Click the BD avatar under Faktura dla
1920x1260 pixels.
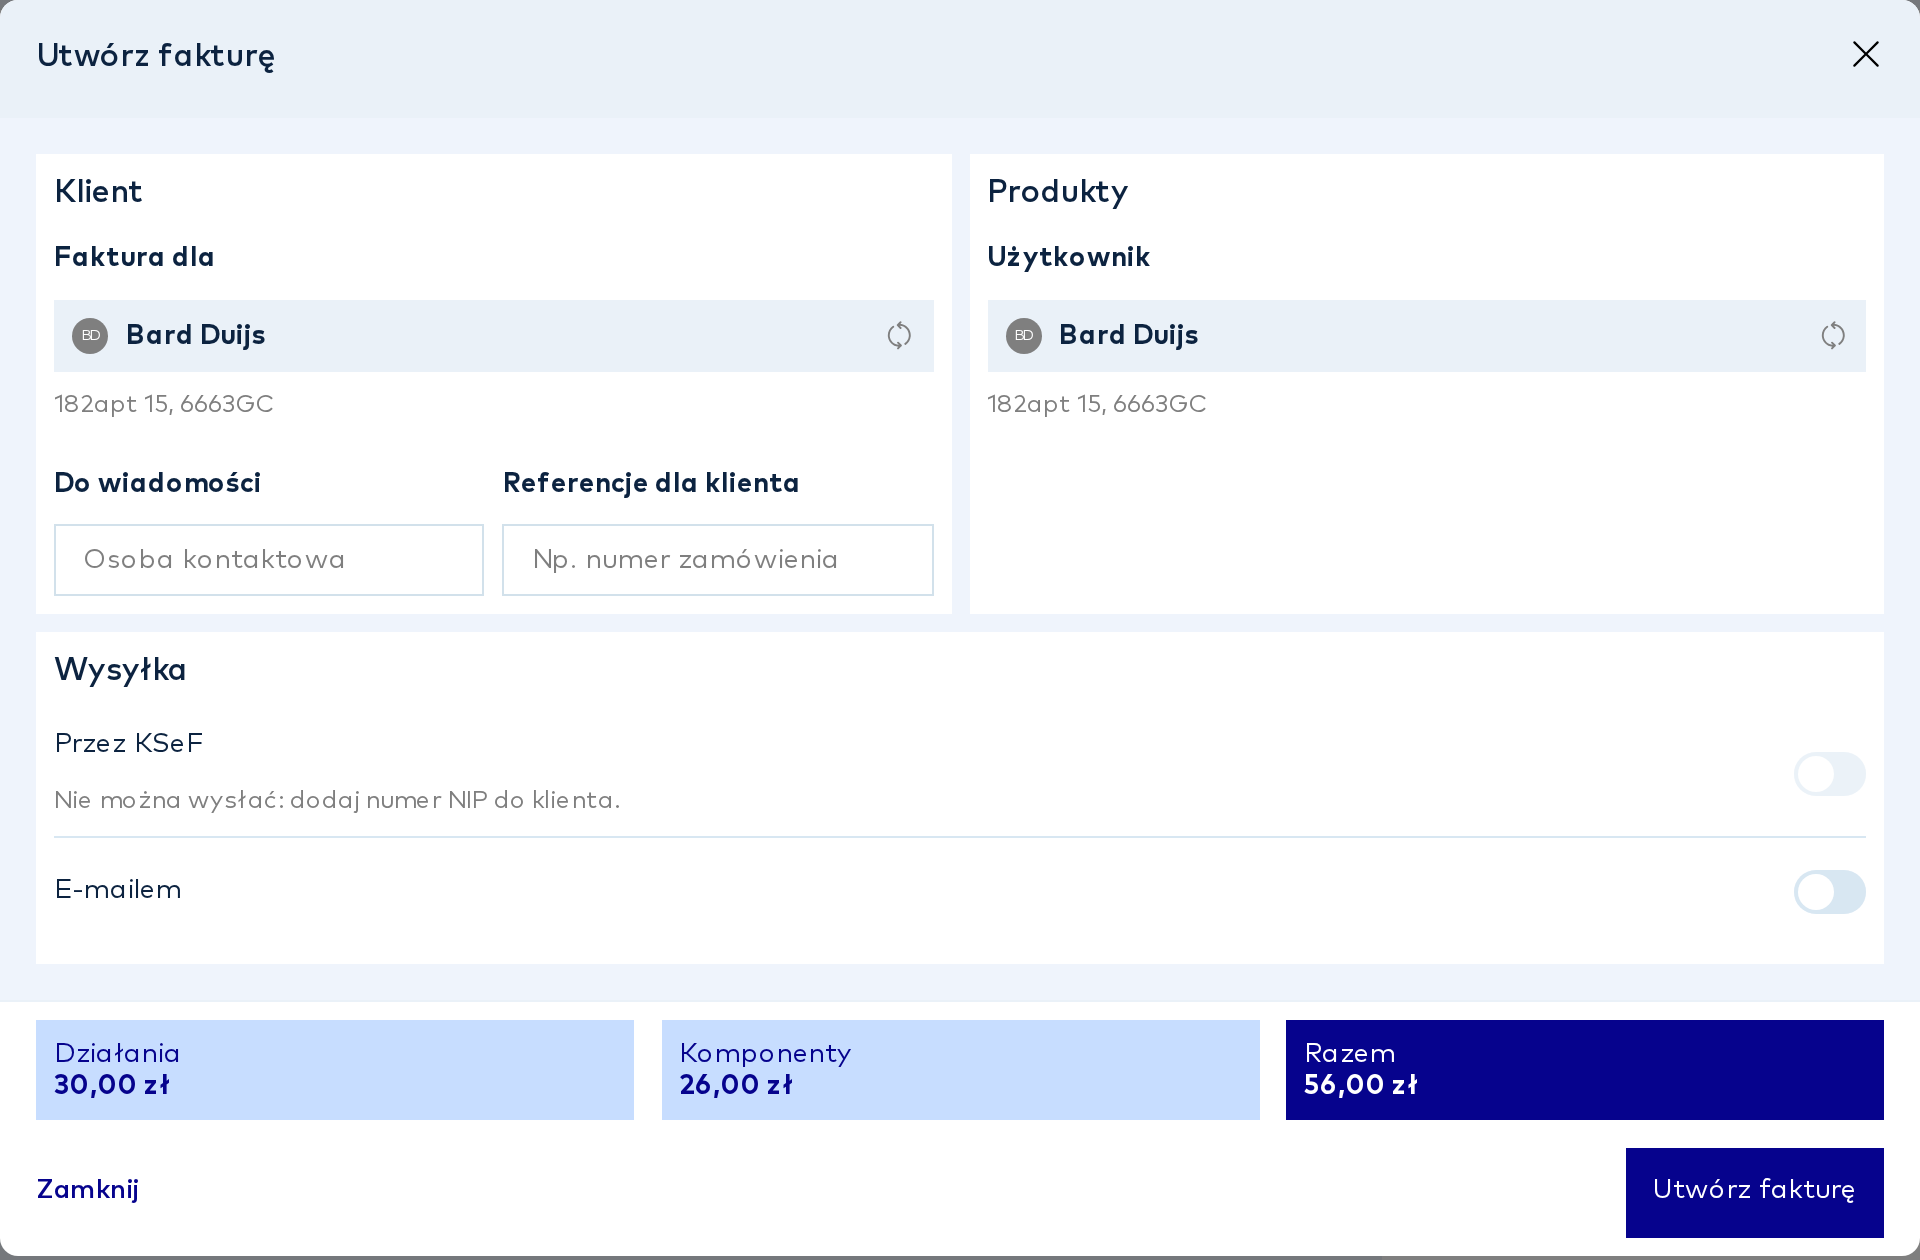pos(90,335)
